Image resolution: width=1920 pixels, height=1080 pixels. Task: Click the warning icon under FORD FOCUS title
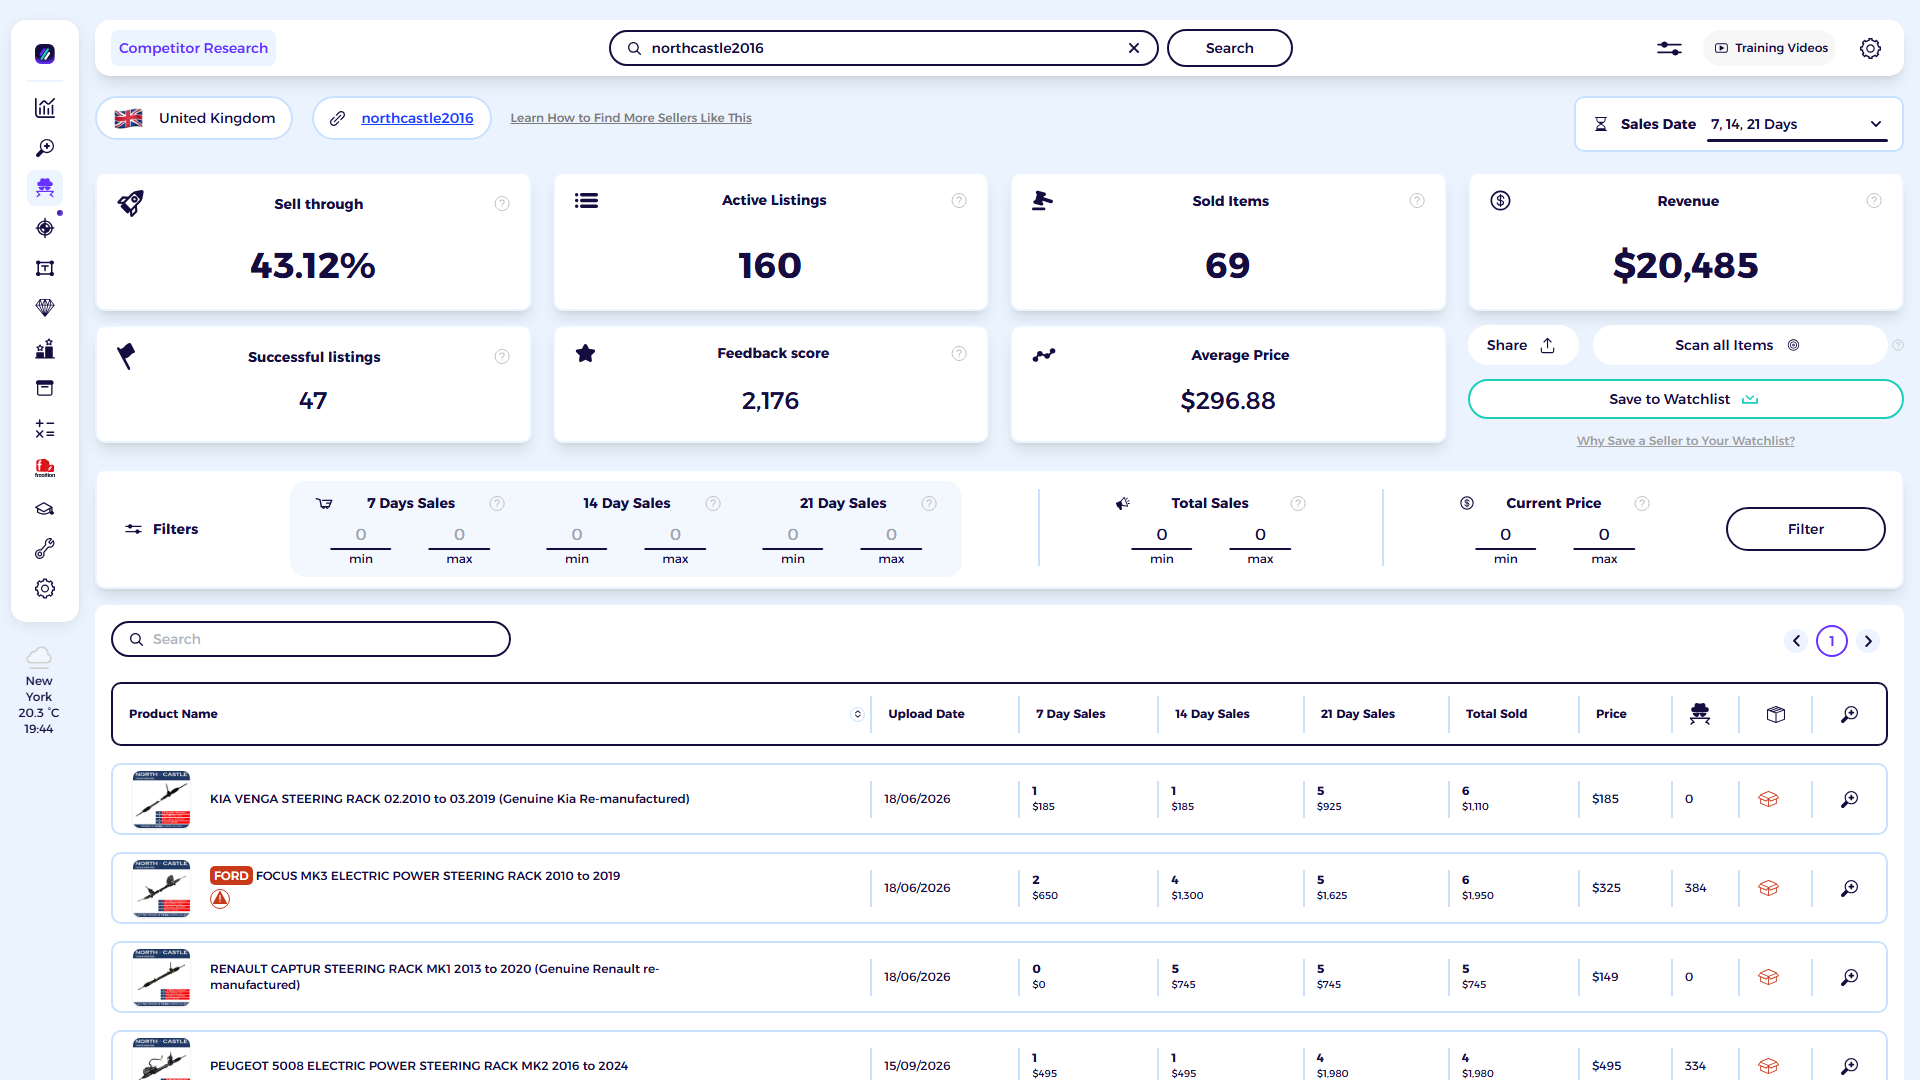(220, 899)
